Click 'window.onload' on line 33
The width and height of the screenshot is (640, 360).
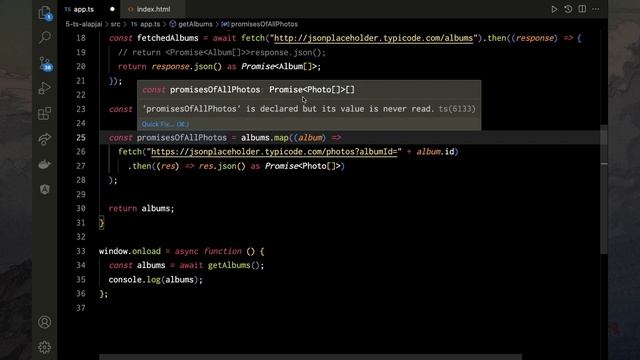pyautogui.click(x=130, y=251)
